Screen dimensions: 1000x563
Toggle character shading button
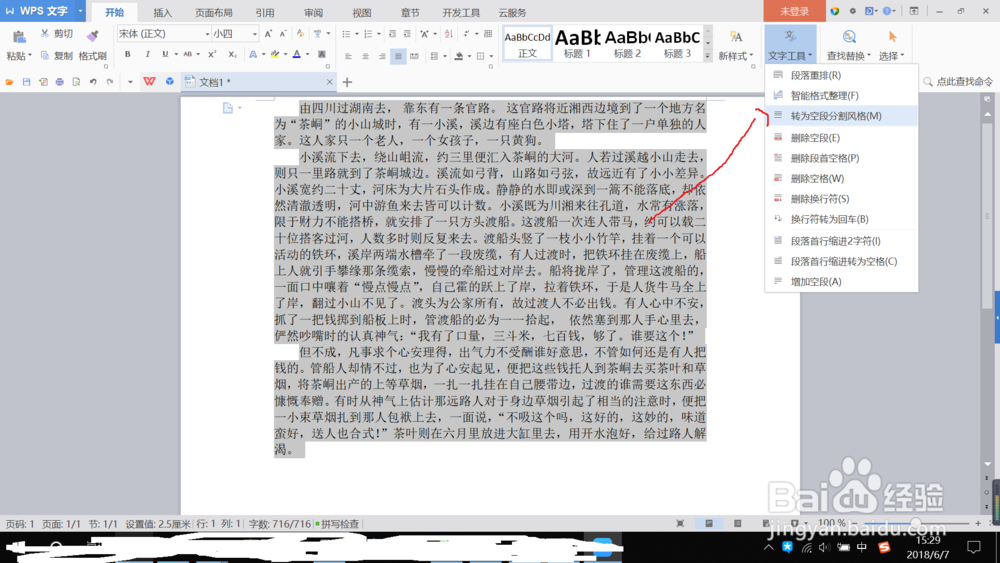[x=322, y=55]
